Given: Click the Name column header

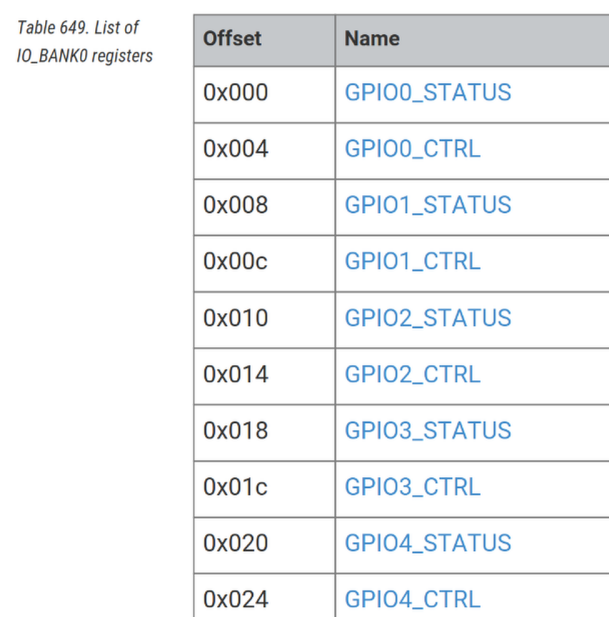Looking at the screenshot, I should 371,39.
